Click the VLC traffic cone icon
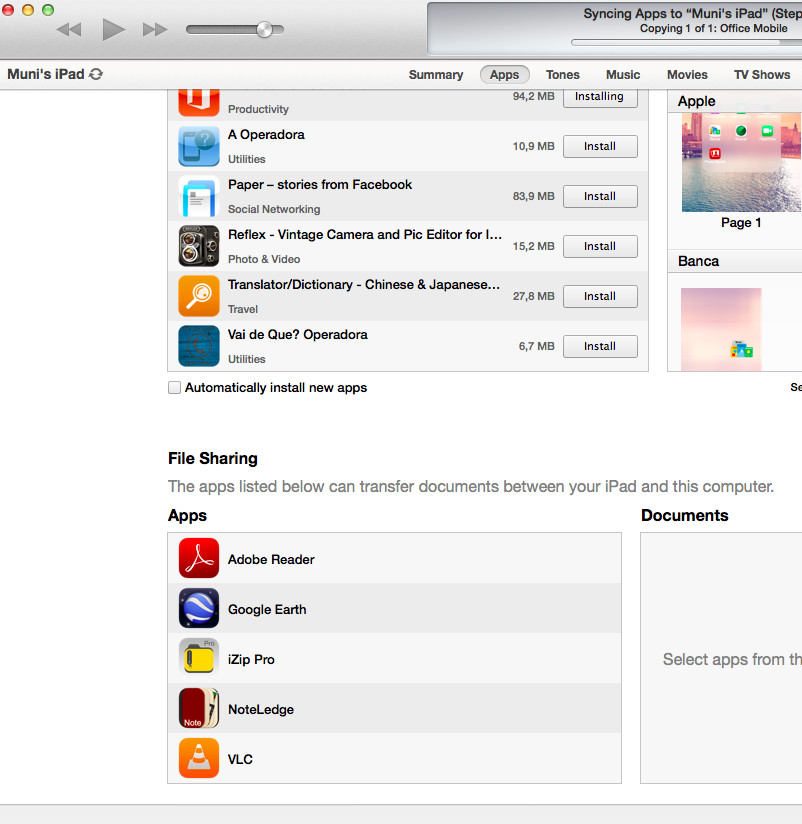 tap(198, 759)
